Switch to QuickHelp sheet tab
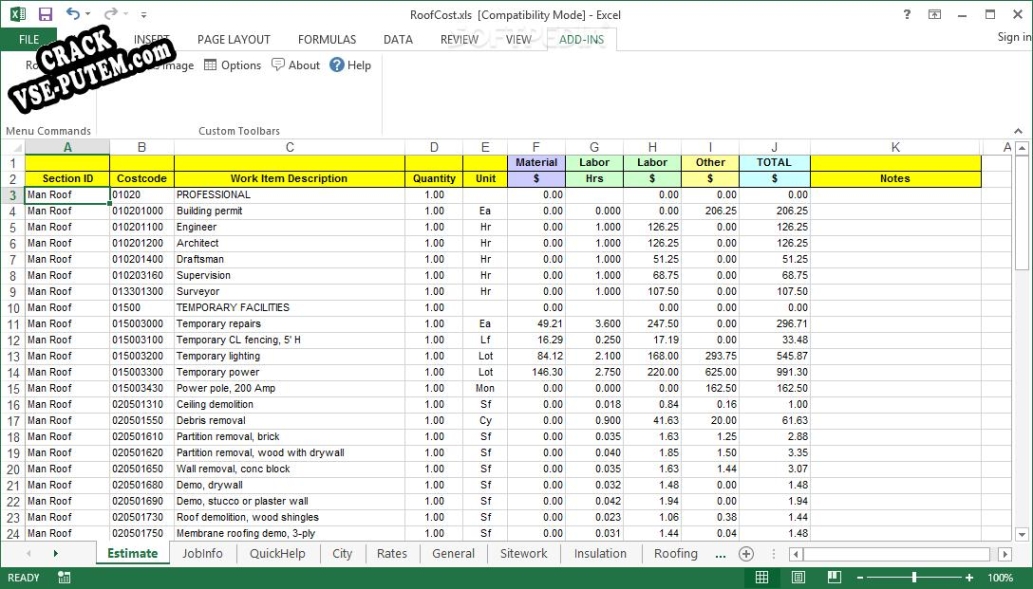Viewport: 1033px width, 589px height. tap(277, 553)
